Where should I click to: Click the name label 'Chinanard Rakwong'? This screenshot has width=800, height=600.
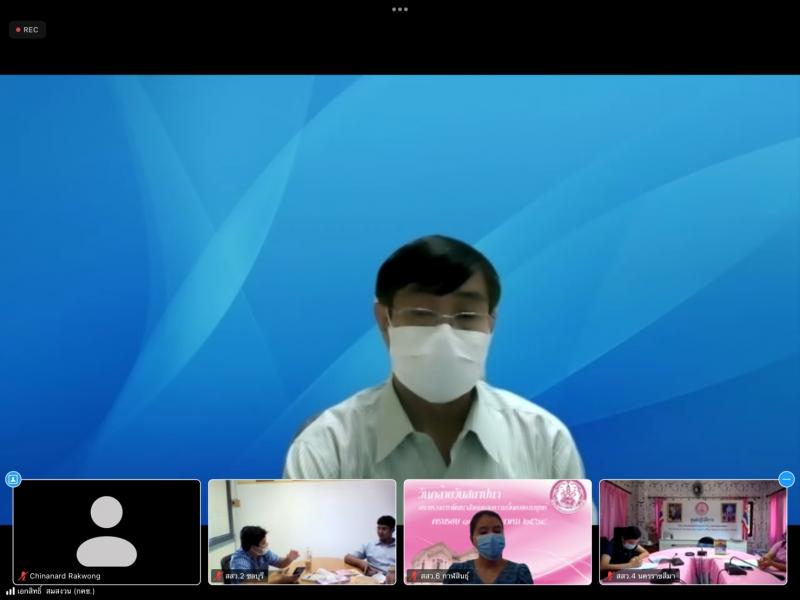coord(65,576)
